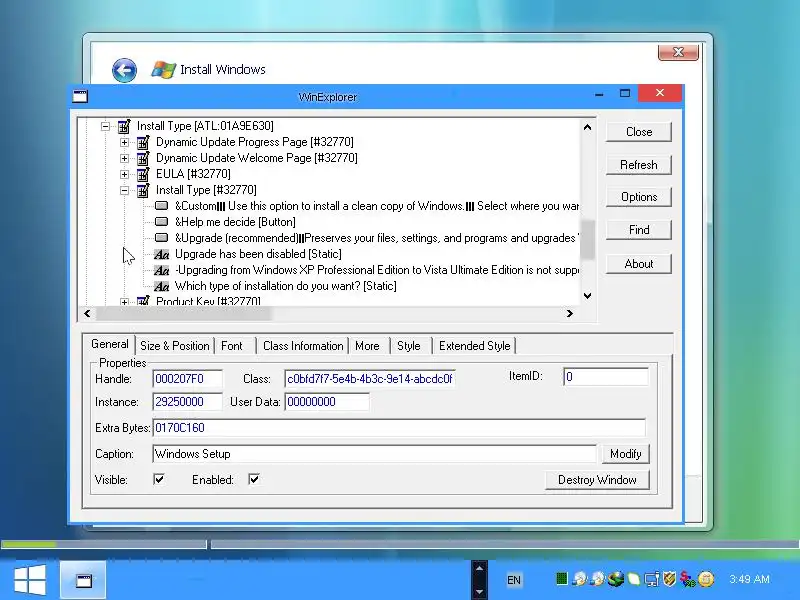Click the Options button
The width and height of the screenshot is (800, 600).
point(639,197)
